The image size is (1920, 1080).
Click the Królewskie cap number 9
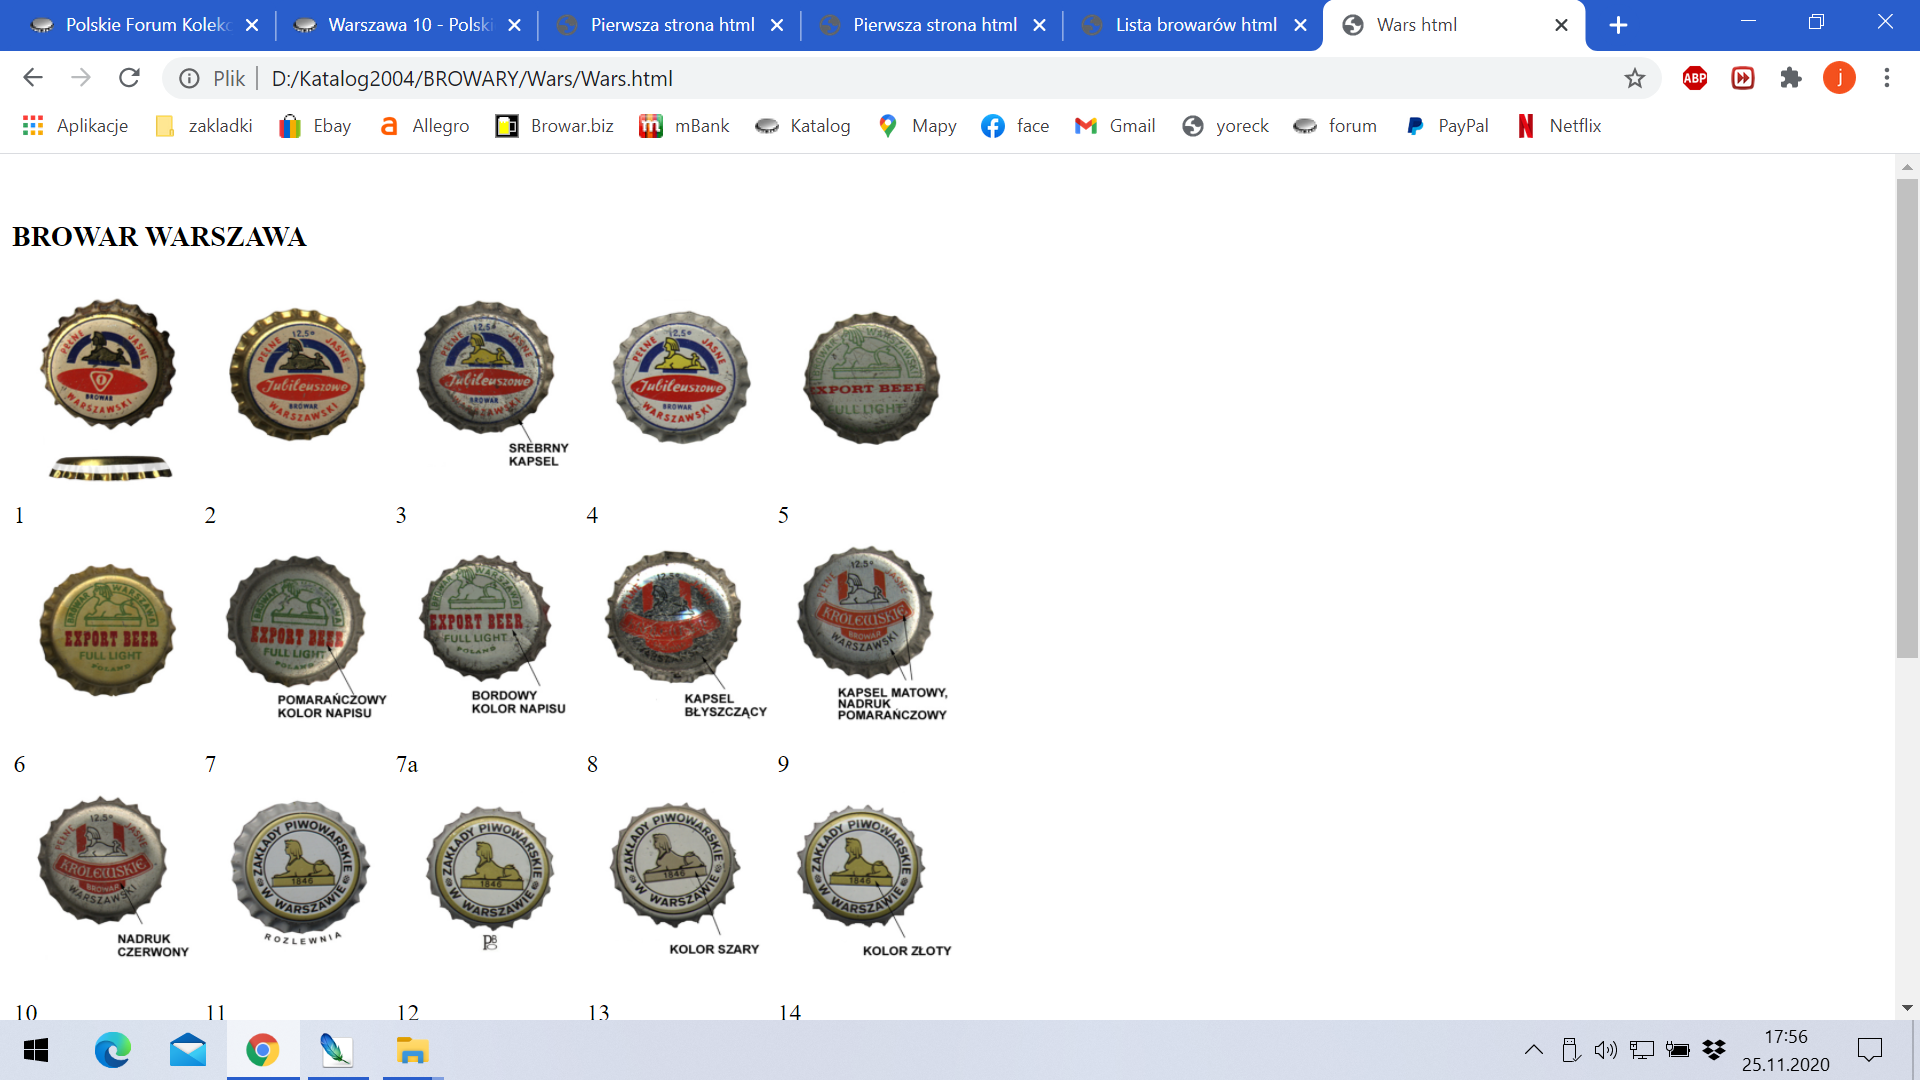coord(866,612)
